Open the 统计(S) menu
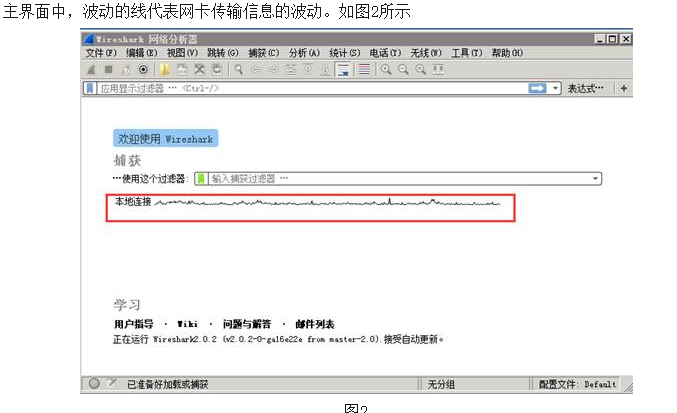 [345, 53]
